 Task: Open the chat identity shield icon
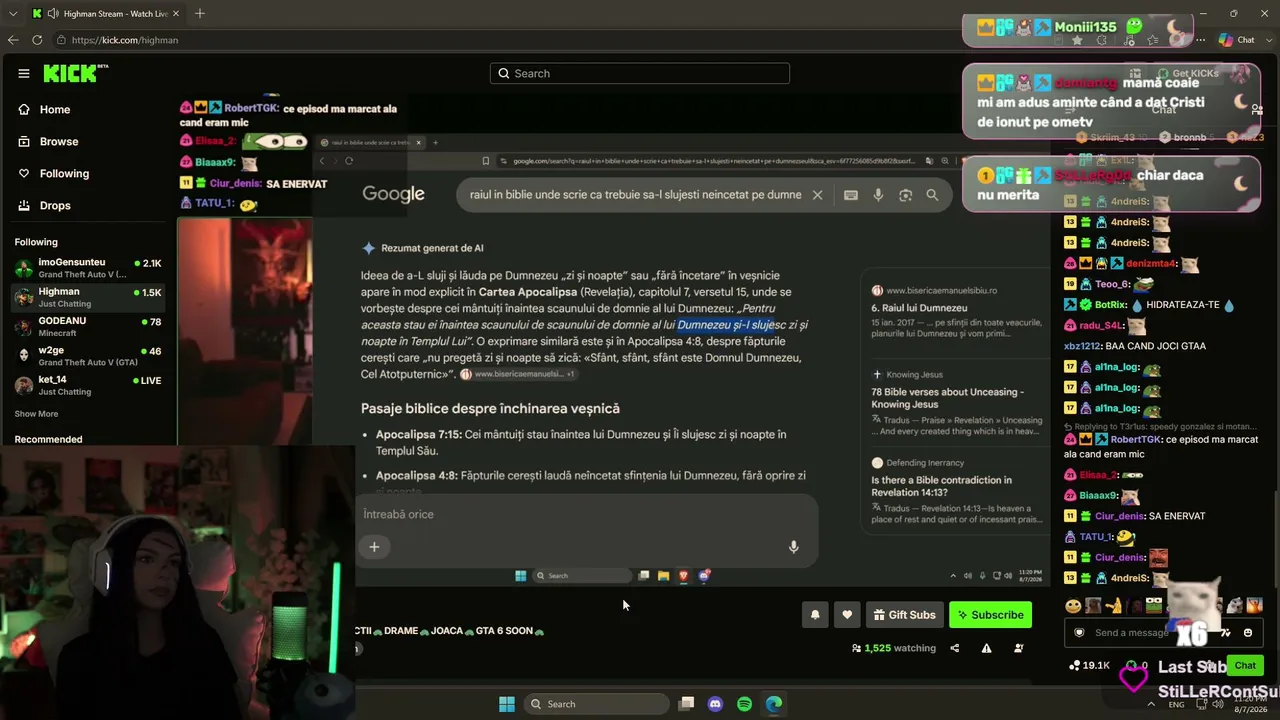coord(1078,632)
